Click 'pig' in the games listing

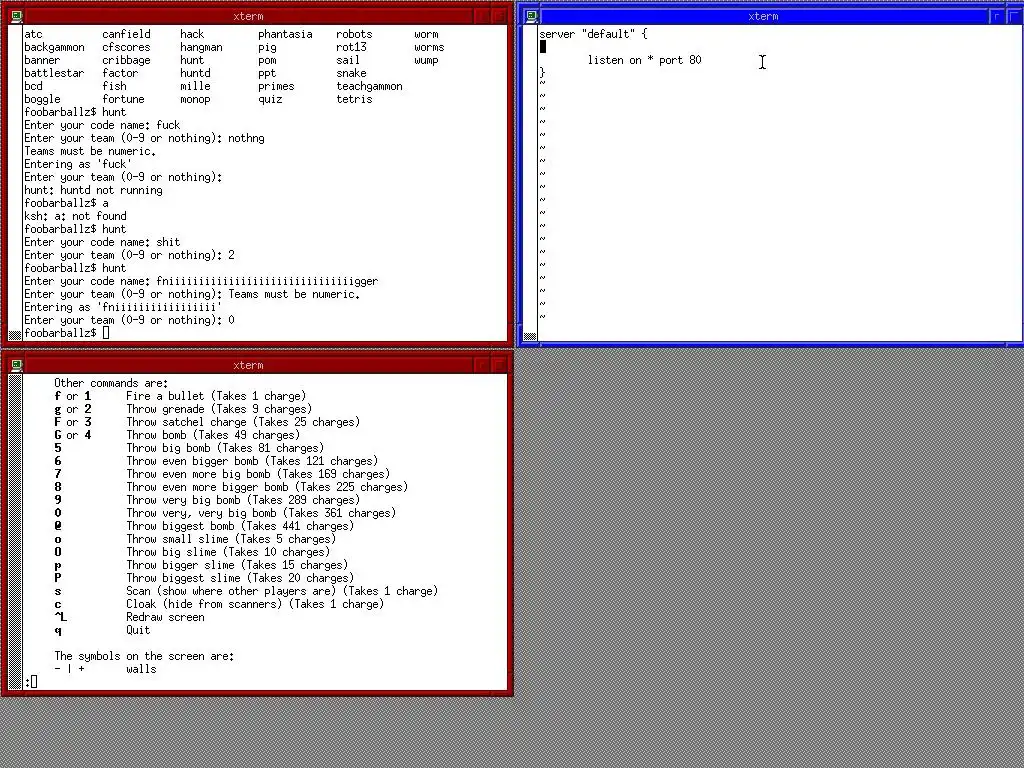[267, 47]
